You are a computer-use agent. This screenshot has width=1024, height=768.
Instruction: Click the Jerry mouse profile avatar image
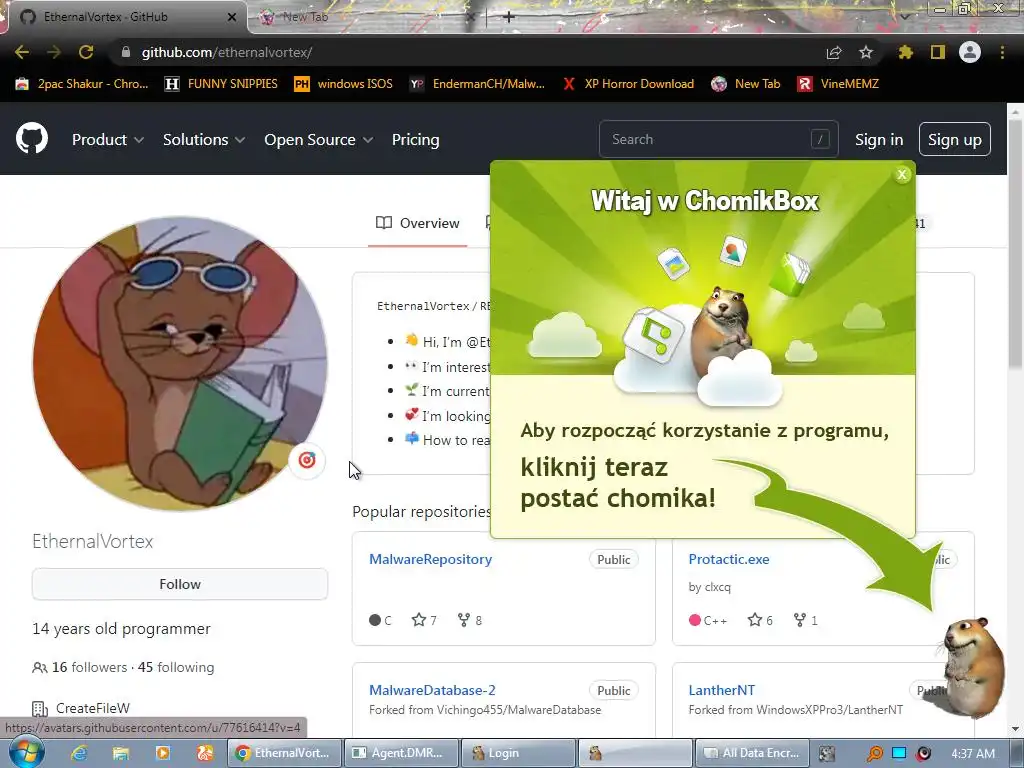pos(180,363)
